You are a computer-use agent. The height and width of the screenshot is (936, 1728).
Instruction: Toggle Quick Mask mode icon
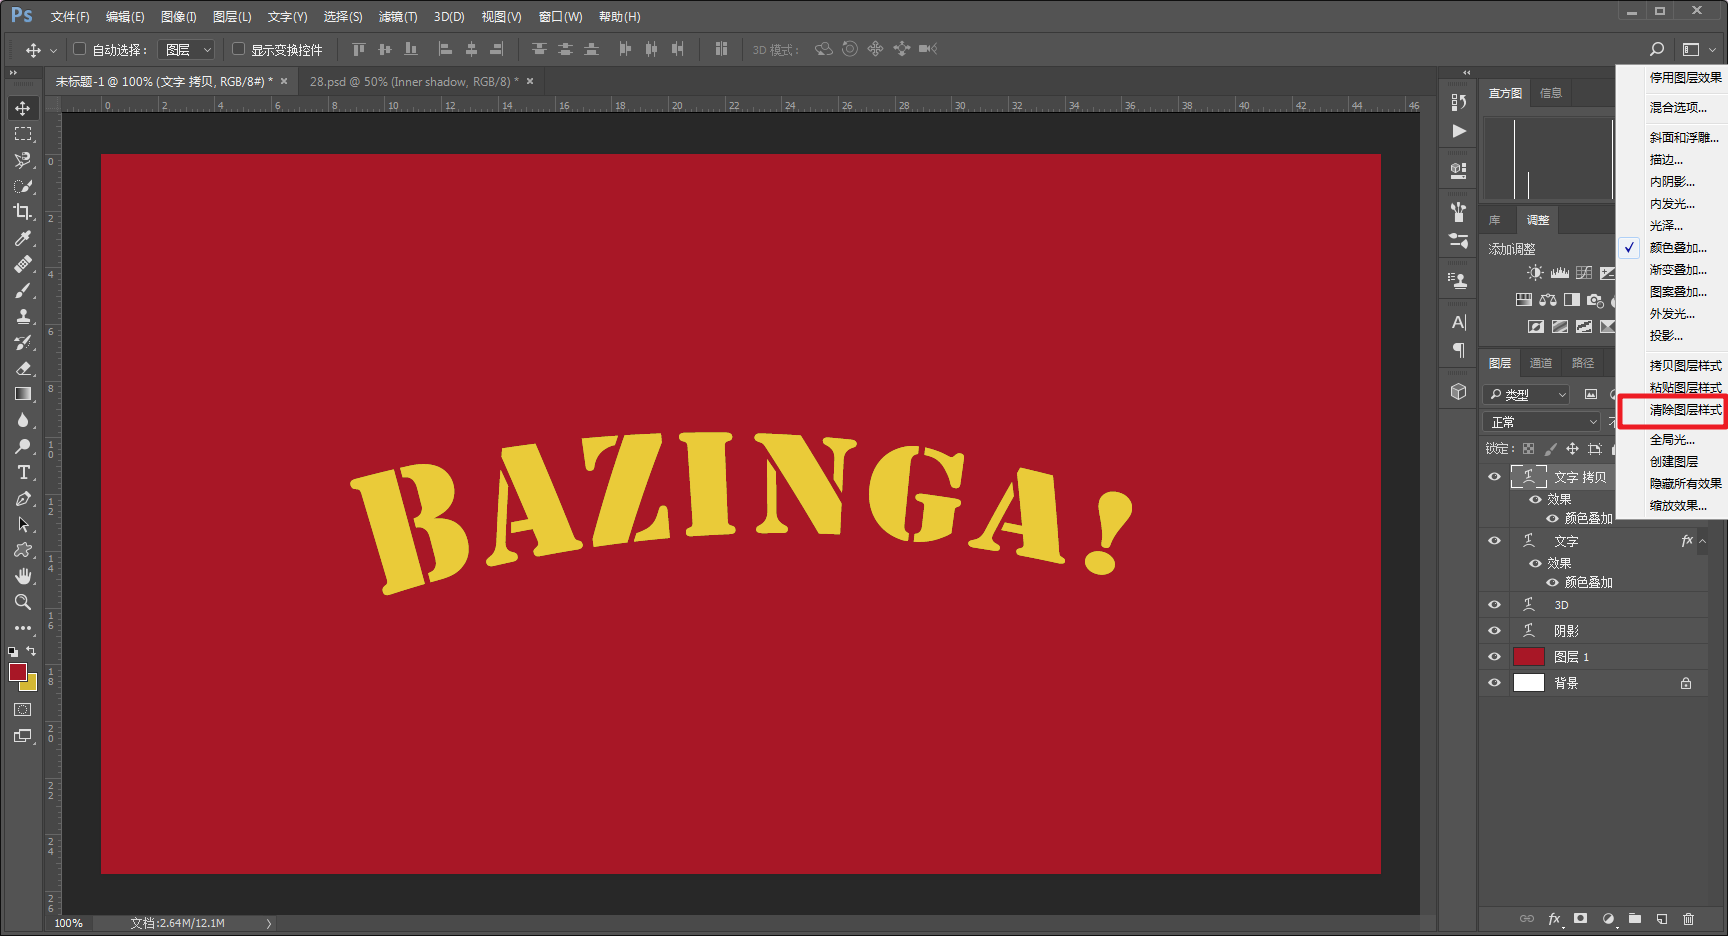click(22, 709)
